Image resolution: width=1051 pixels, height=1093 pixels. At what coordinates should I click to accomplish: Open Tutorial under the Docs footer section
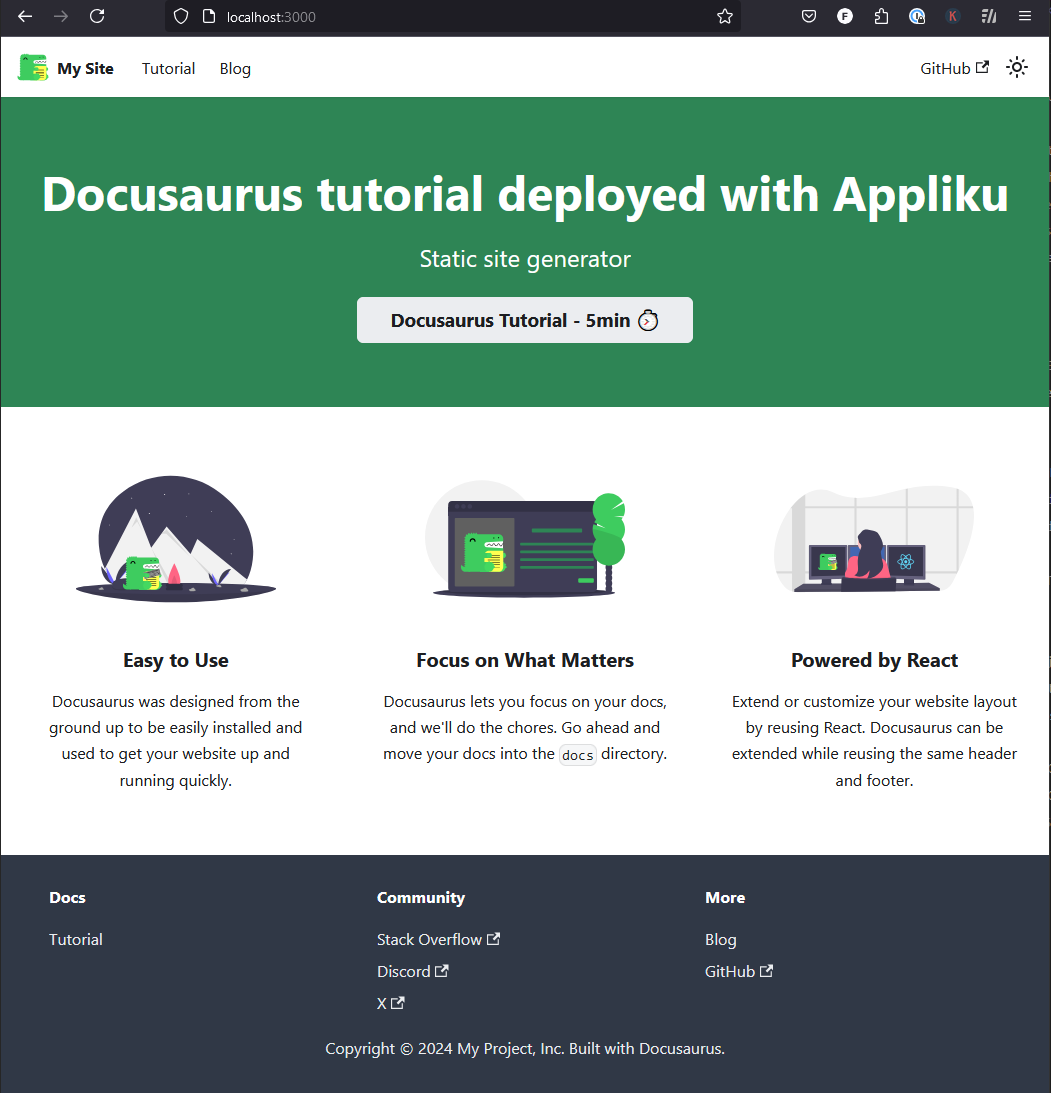[x=75, y=939]
